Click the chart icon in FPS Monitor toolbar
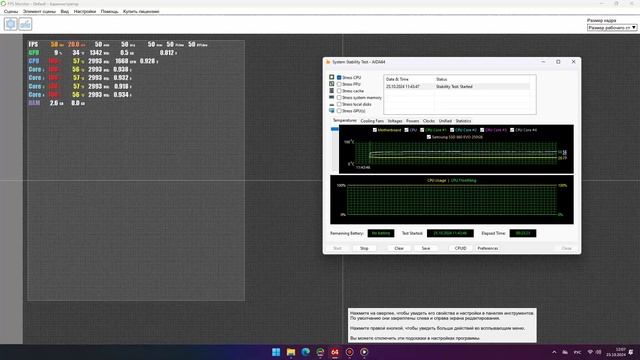 coord(25,24)
